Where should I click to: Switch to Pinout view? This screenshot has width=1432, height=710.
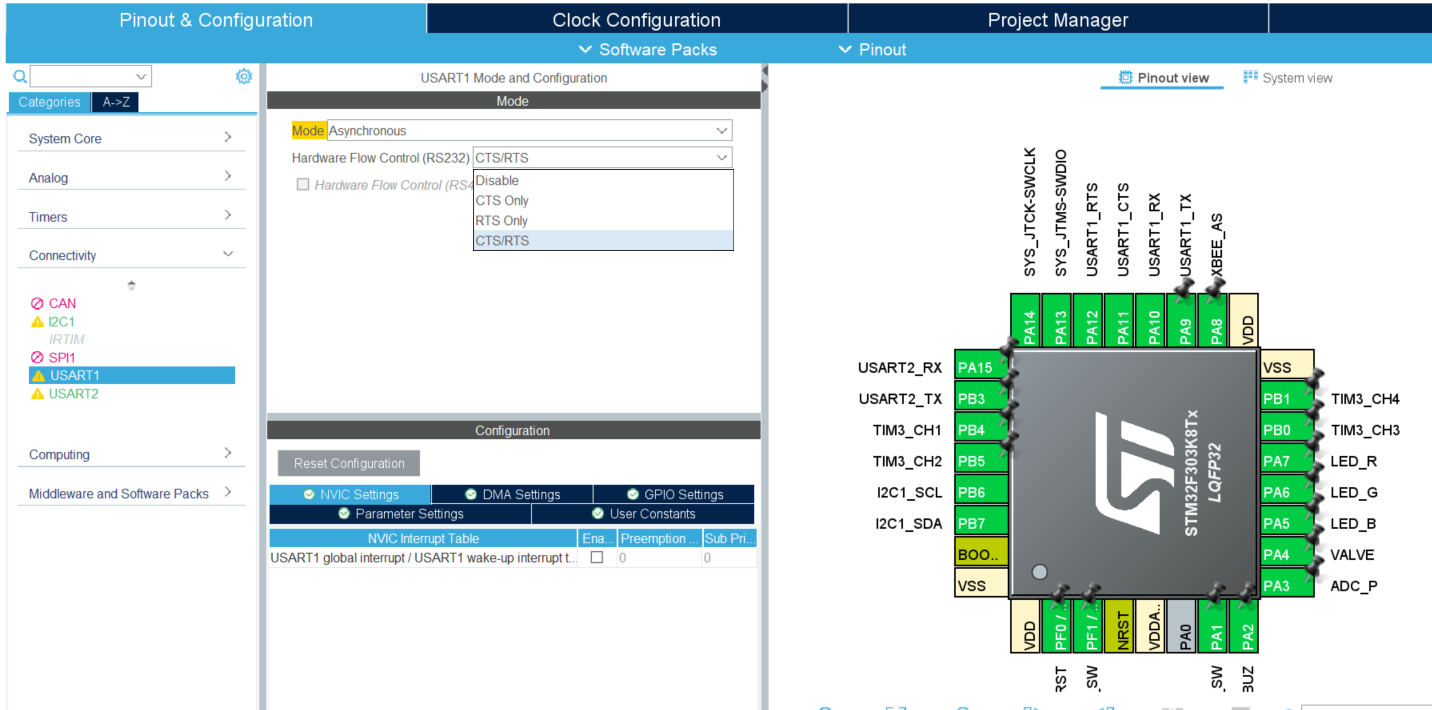pos(1163,78)
